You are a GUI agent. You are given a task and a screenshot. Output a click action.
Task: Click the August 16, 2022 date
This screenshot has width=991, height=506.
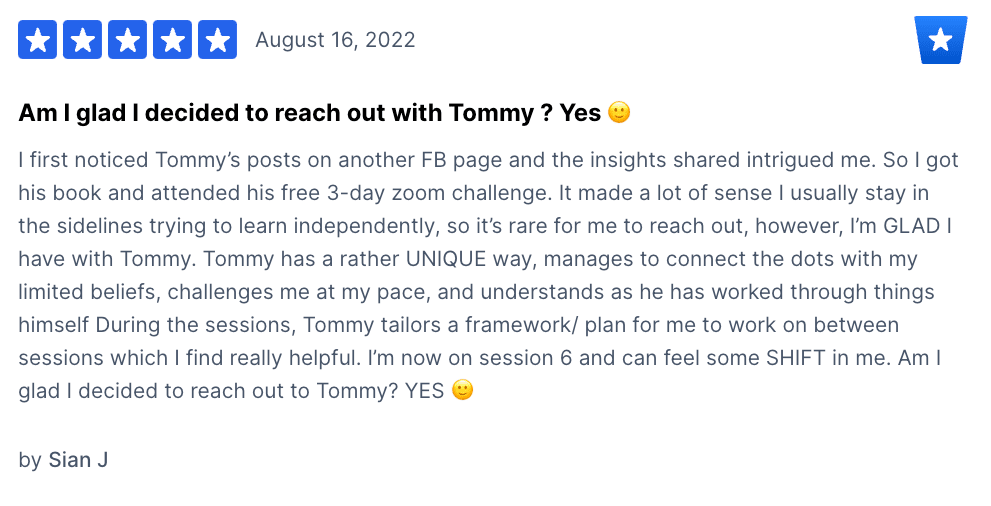(335, 40)
